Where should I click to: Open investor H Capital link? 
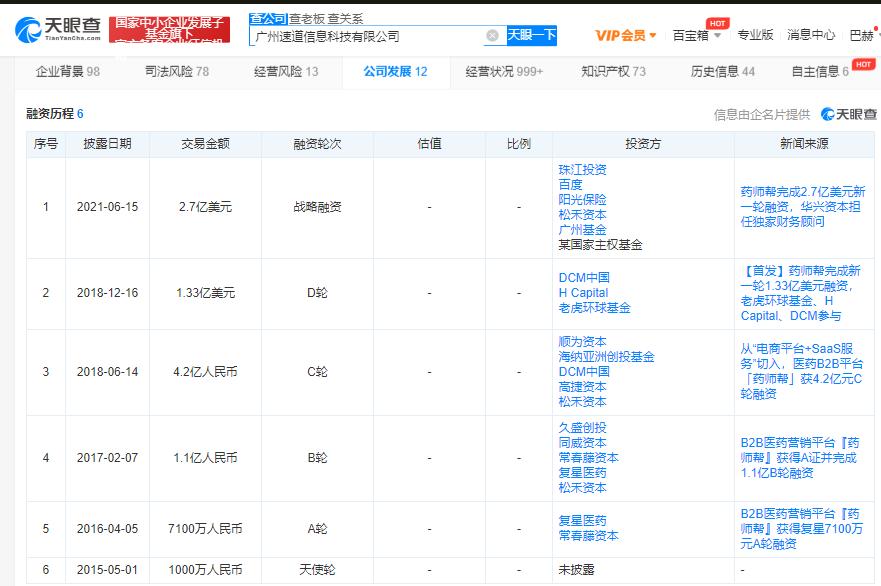tap(583, 293)
